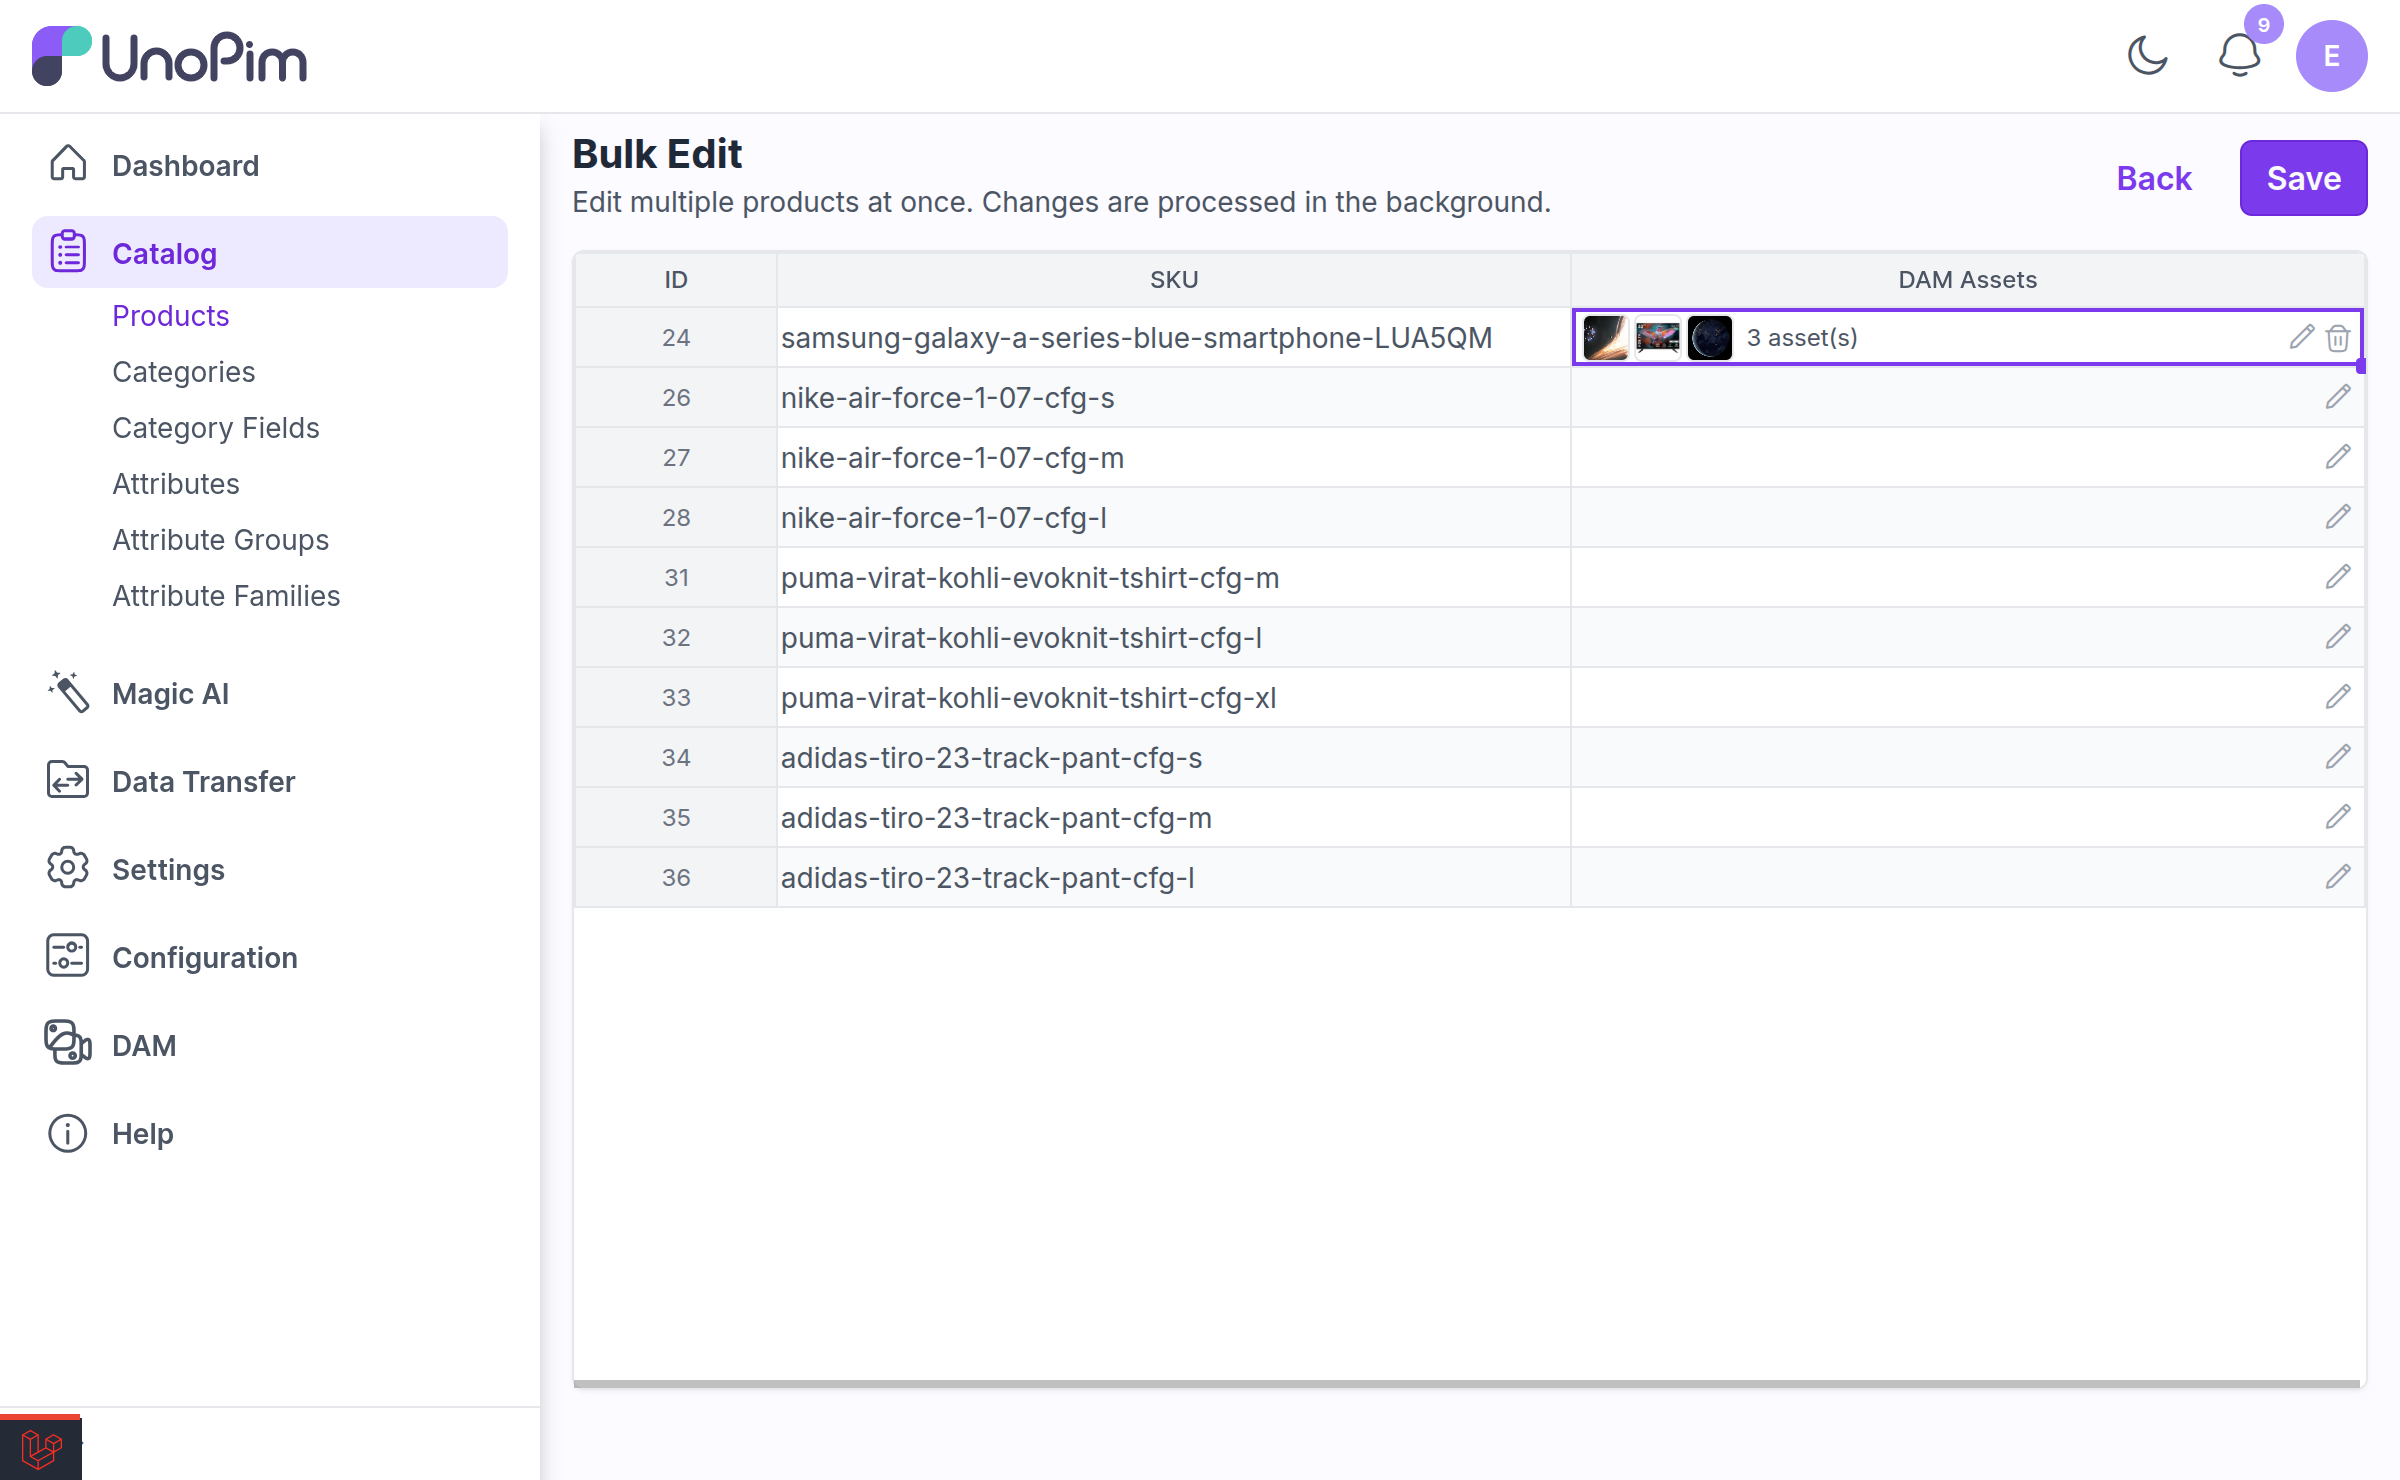Edit DAM assets for nike-air-force-1-07-cfg-s

tap(2338, 397)
